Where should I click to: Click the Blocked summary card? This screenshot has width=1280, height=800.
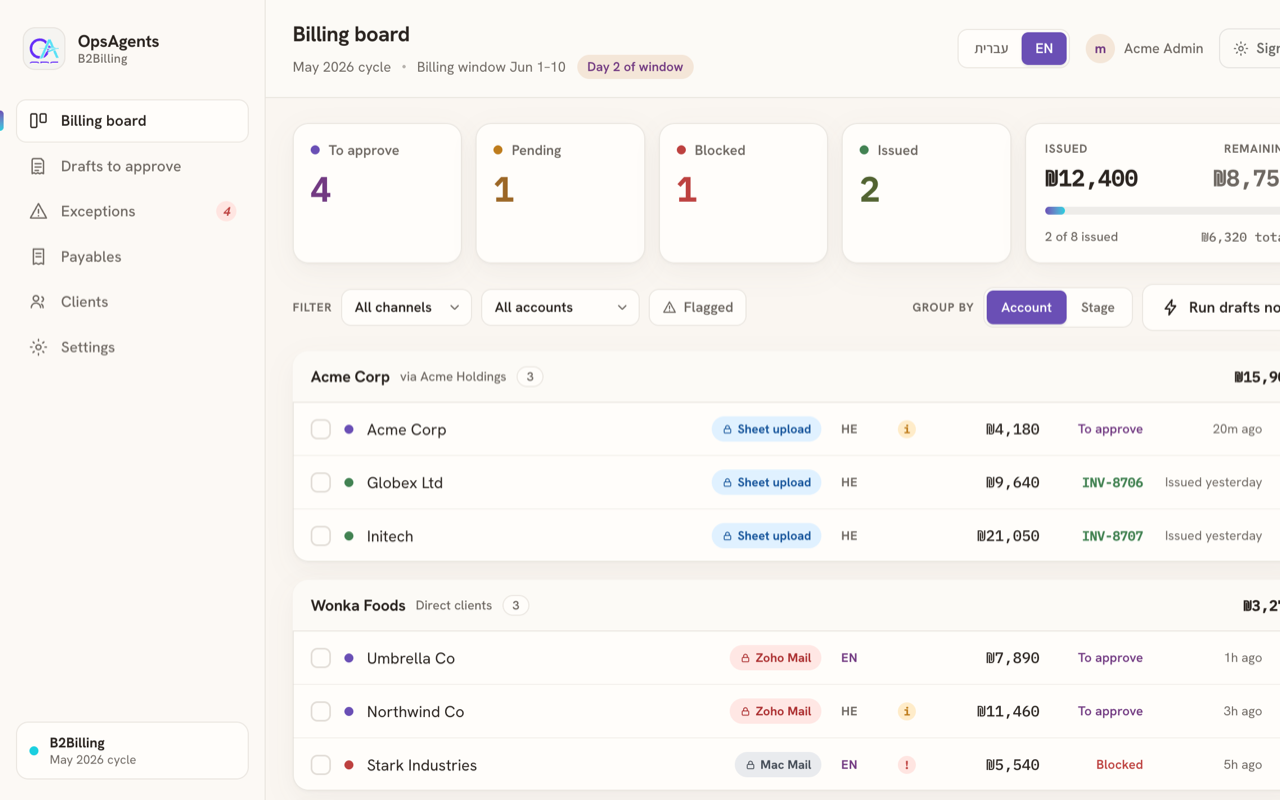(x=743, y=193)
